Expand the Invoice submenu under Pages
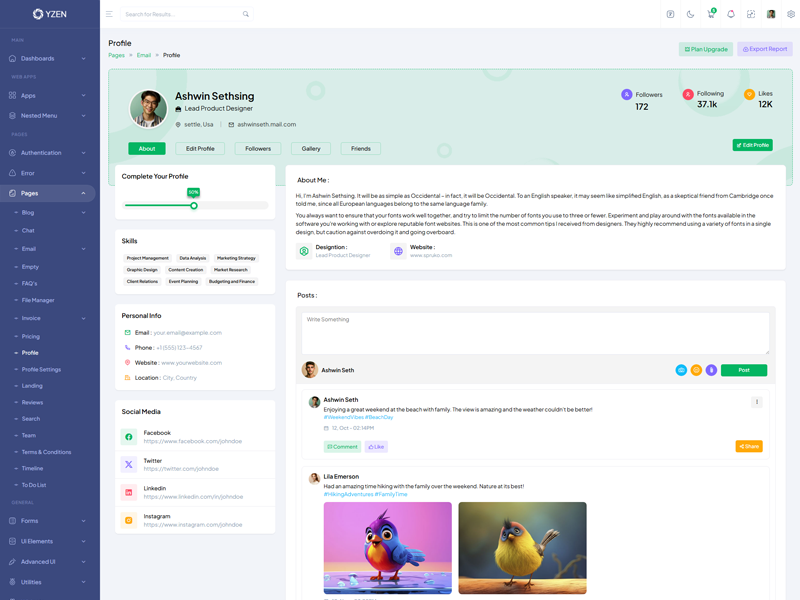 coord(50,318)
